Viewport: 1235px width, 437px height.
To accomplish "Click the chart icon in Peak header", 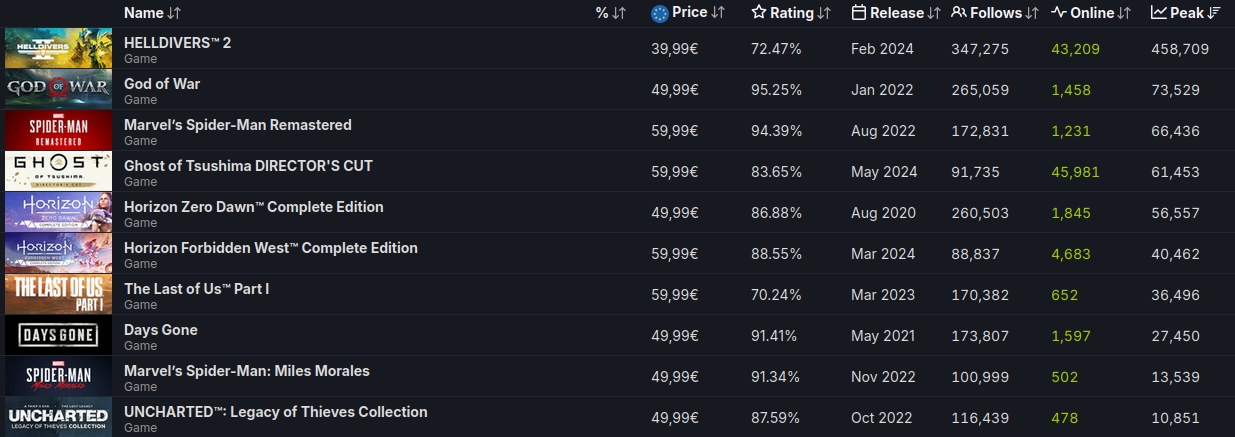I will coord(1158,13).
